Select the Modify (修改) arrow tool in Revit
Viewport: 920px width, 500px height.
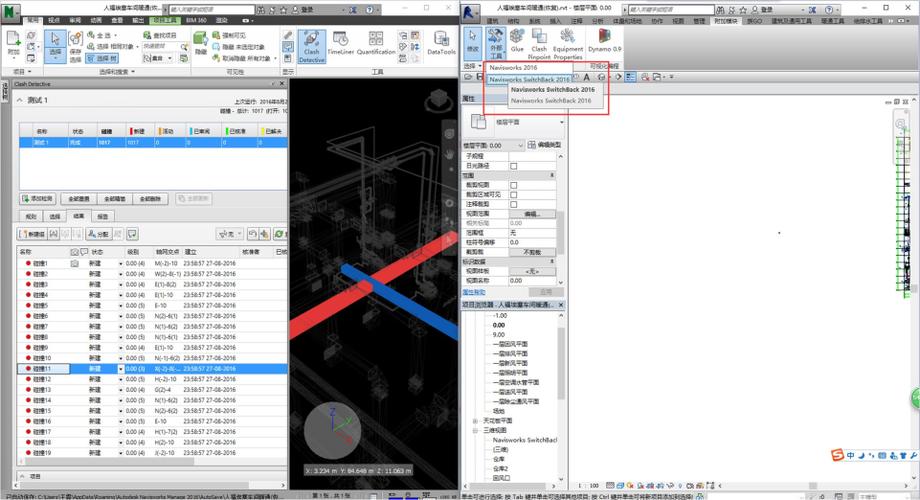pyautogui.click(x=472, y=41)
